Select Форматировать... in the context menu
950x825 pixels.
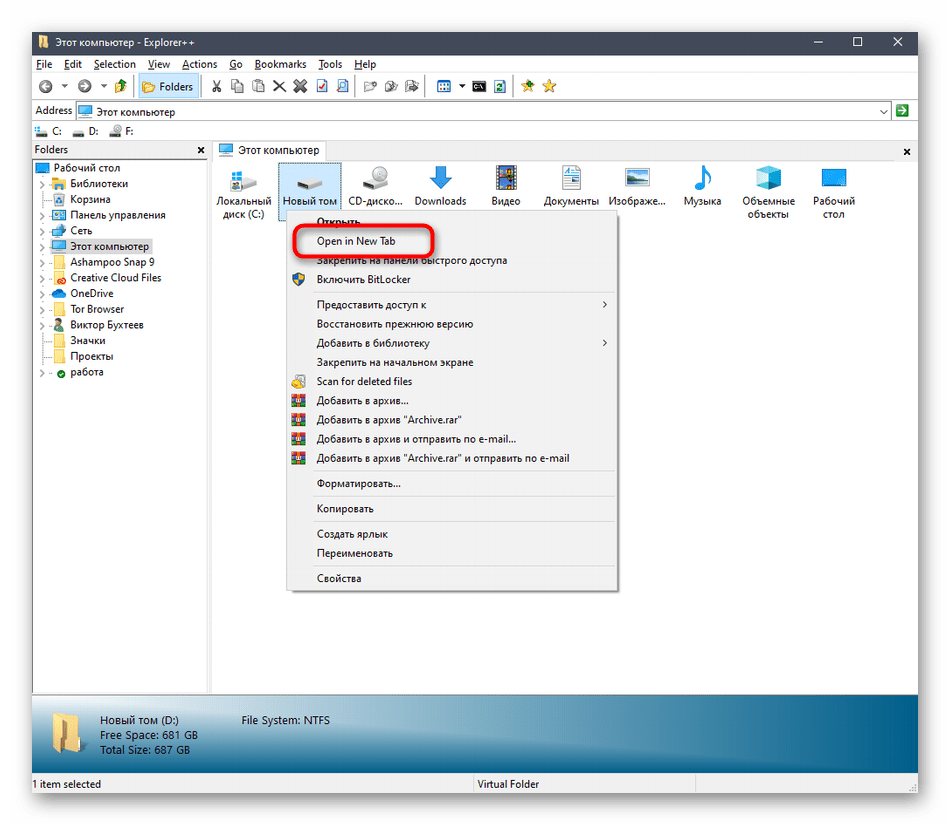tap(358, 484)
